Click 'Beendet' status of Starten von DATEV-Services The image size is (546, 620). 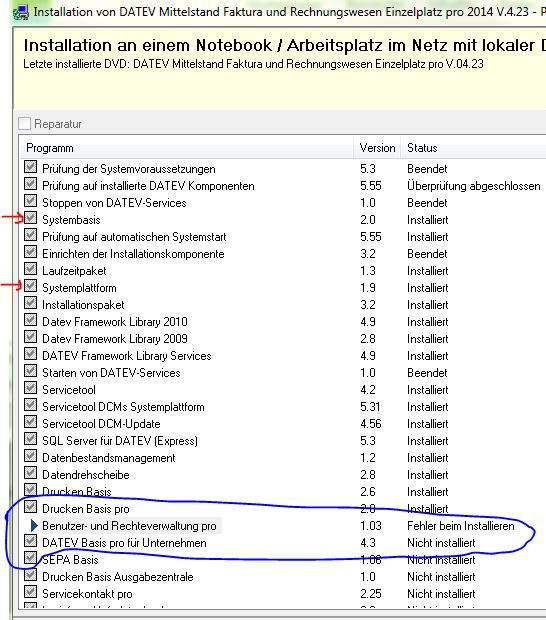tap(427, 373)
